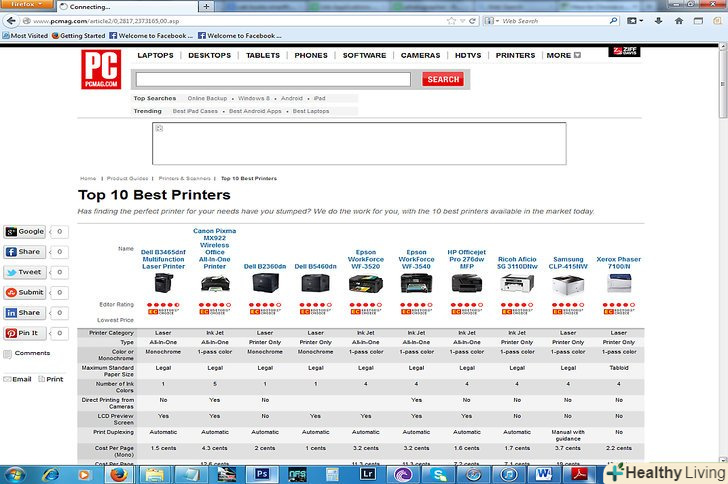Open the Canon Pixma MX922 printer link

point(214,249)
